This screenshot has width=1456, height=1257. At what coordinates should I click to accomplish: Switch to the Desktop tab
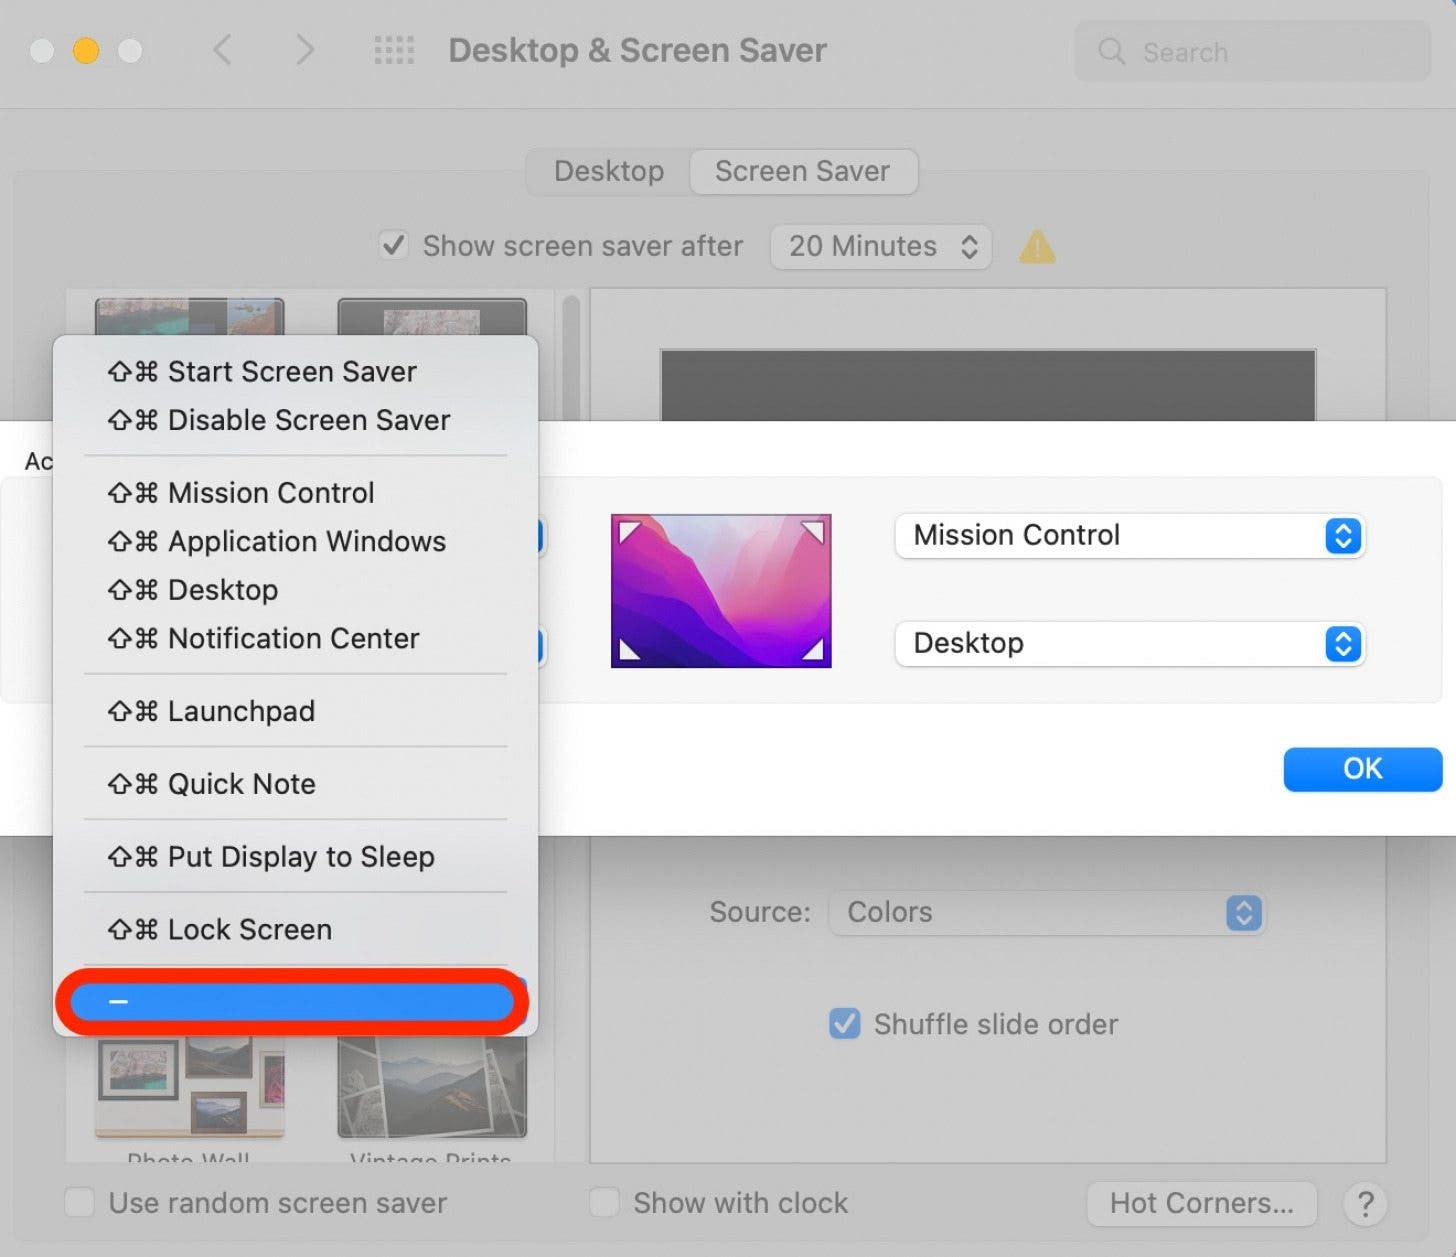tap(607, 171)
